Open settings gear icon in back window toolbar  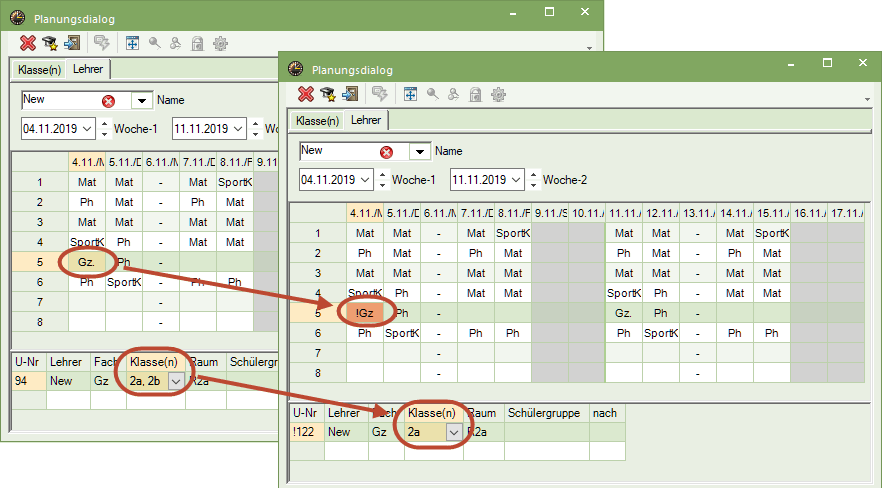point(220,43)
